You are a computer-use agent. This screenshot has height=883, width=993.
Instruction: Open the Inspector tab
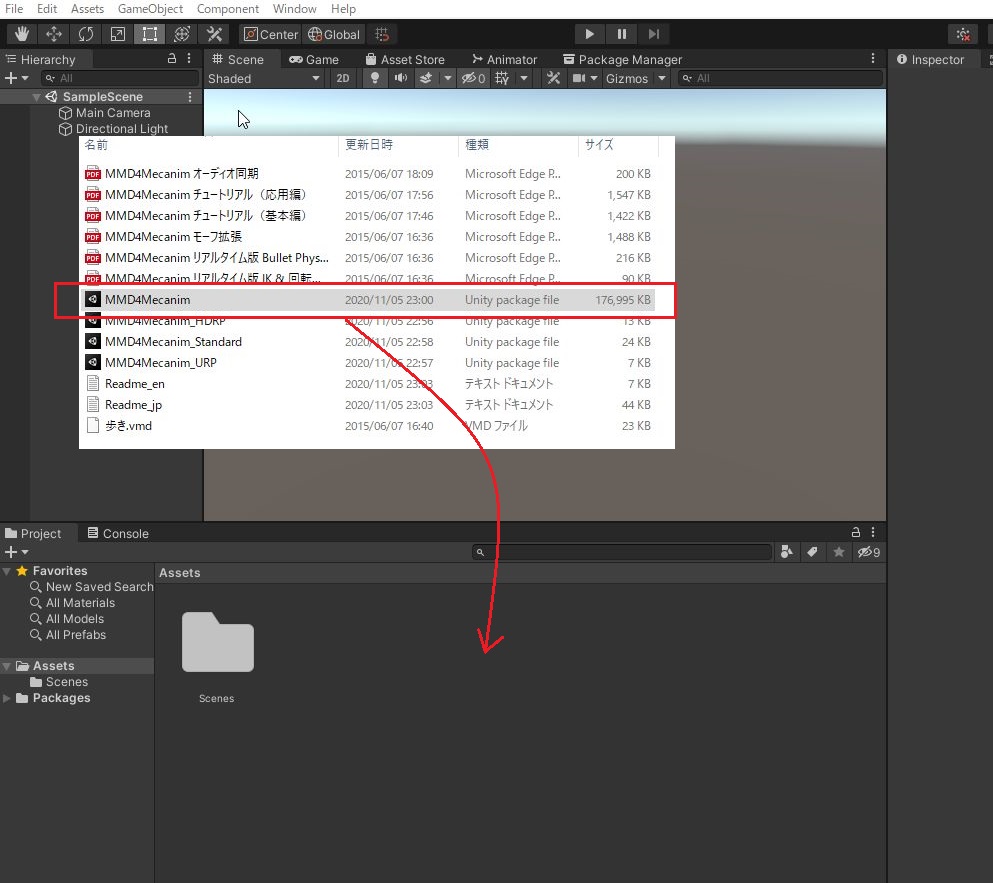pos(930,60)
